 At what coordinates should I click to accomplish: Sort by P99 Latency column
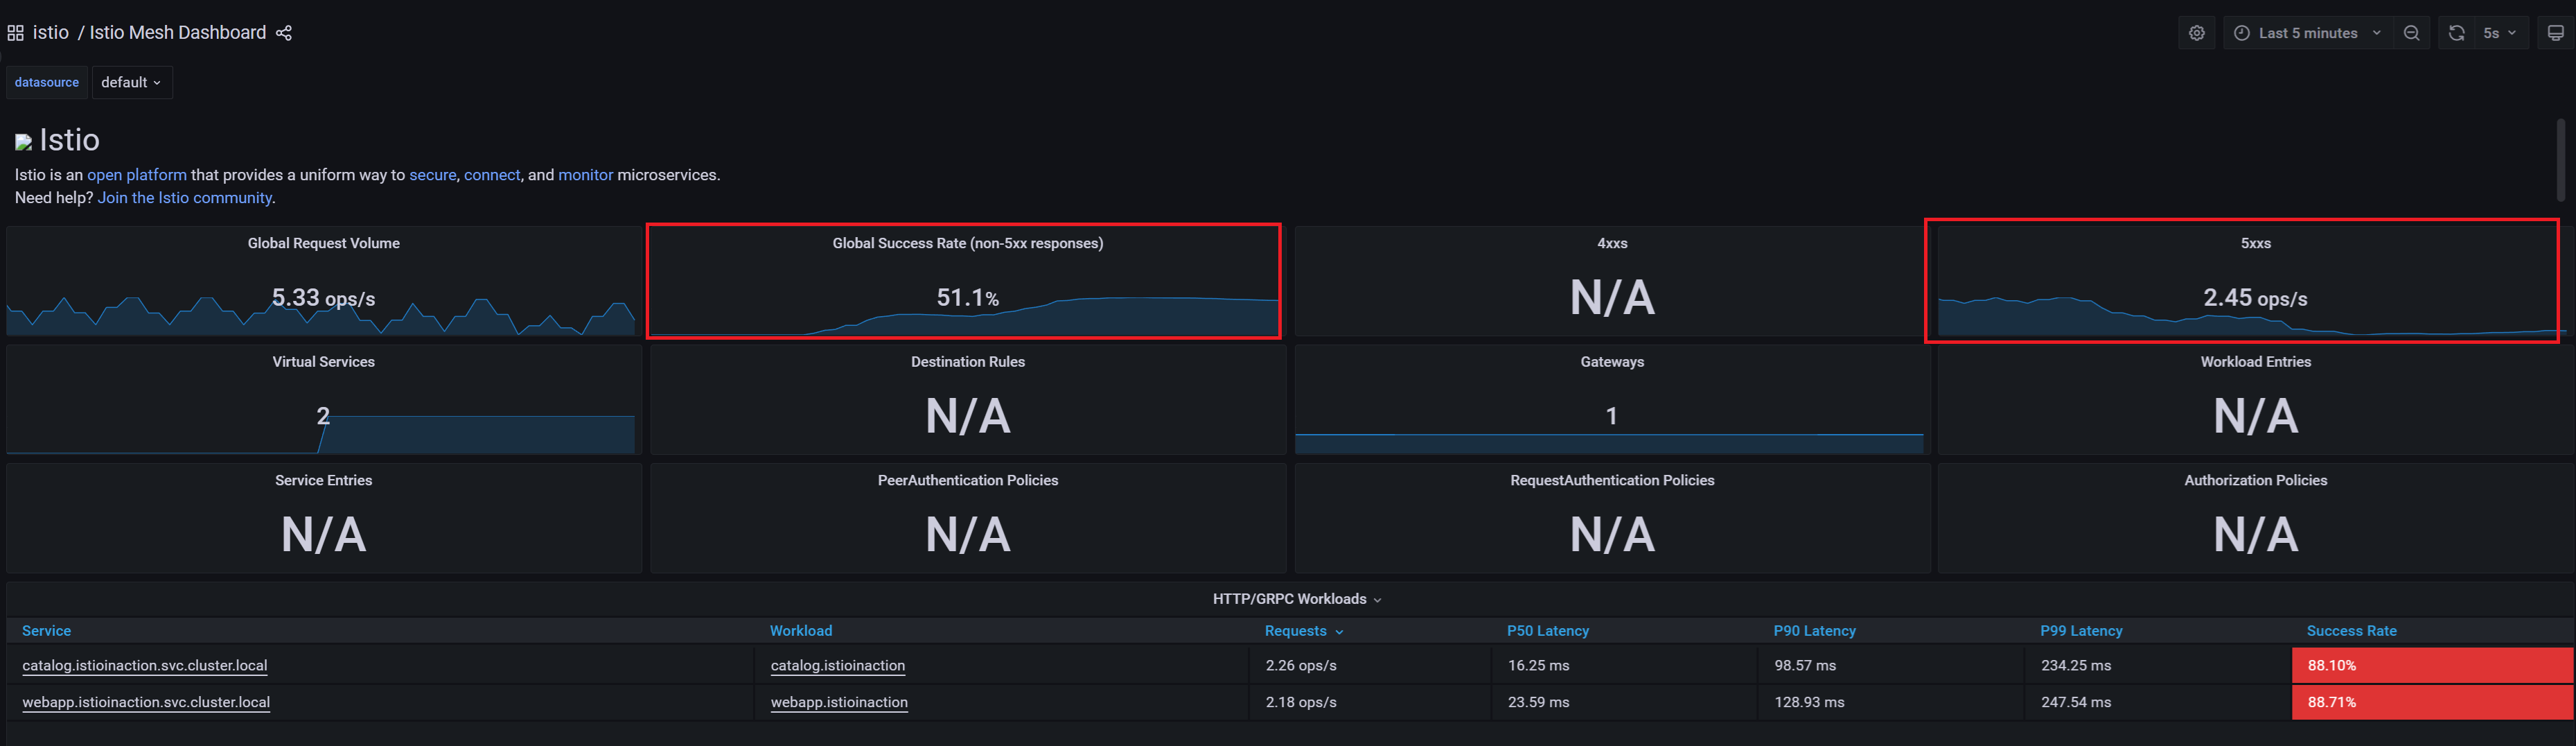[x=2081, y=631]
